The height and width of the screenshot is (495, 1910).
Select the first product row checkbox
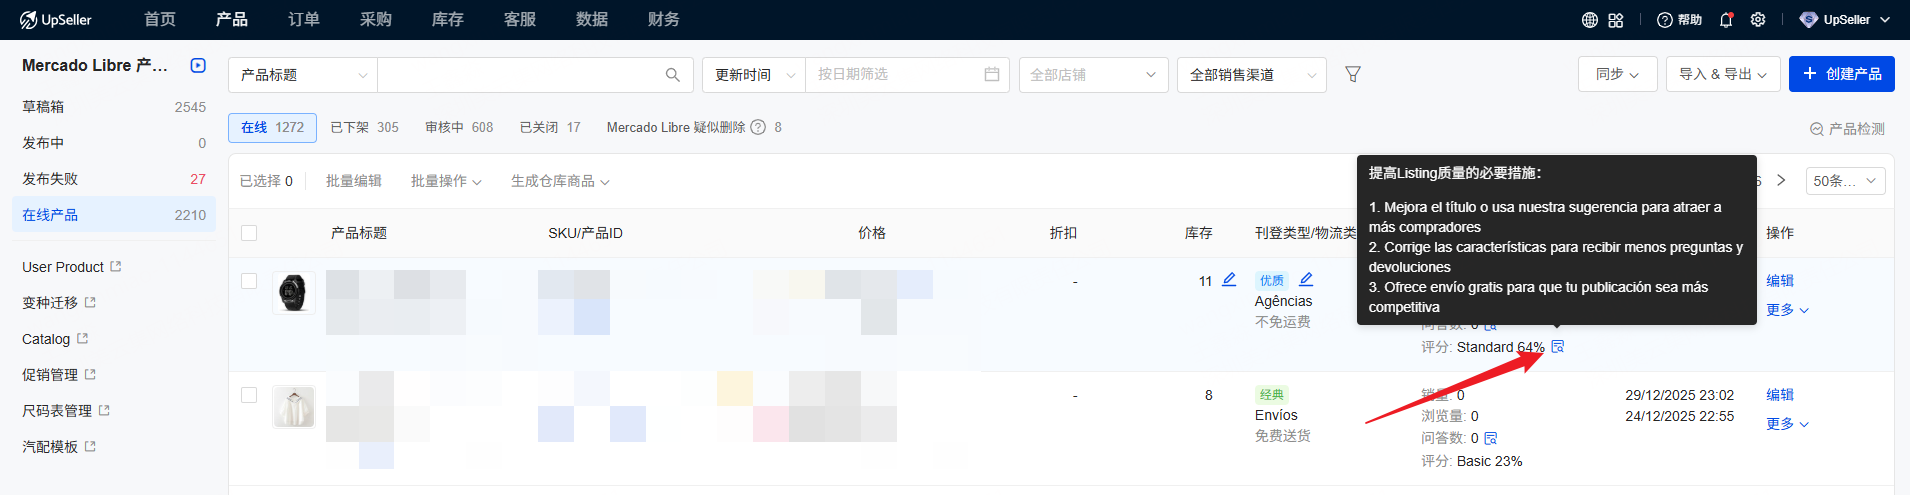[x=249, y=281]
